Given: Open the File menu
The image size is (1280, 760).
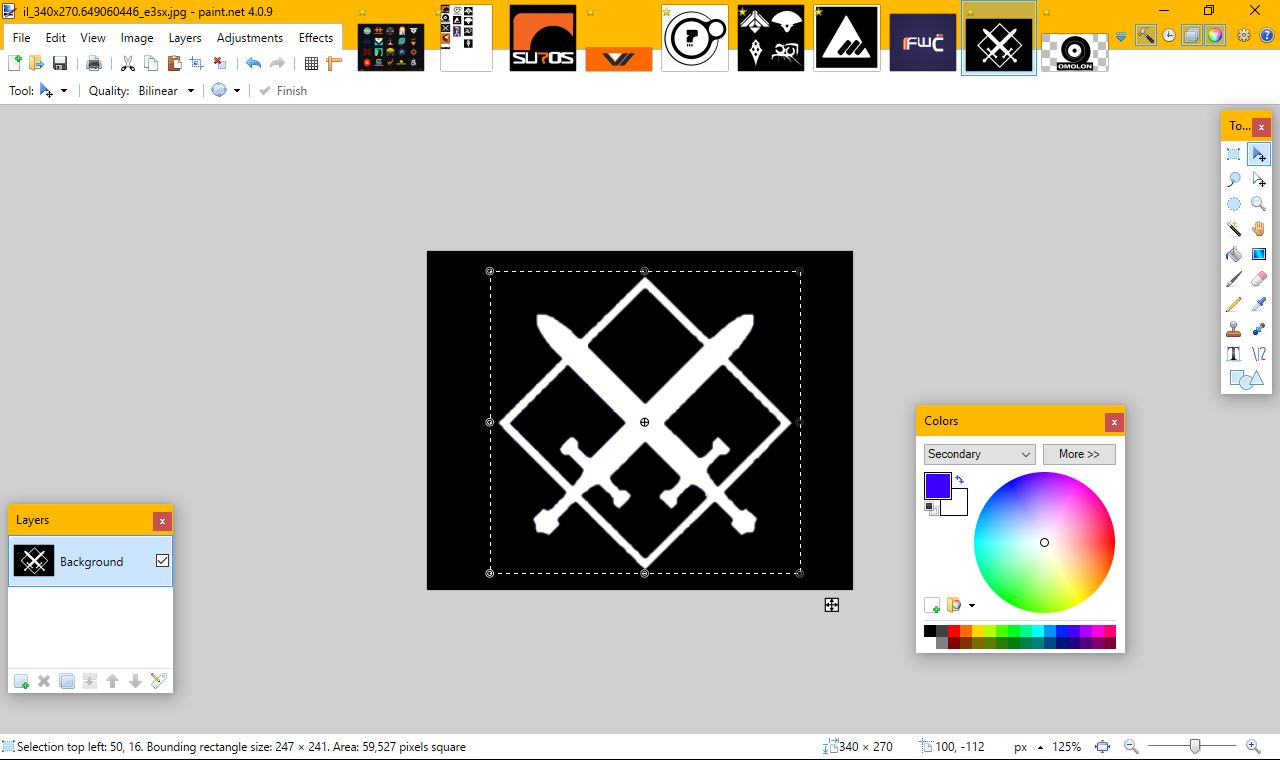Looking at the screenshot, I should (21, 37).
